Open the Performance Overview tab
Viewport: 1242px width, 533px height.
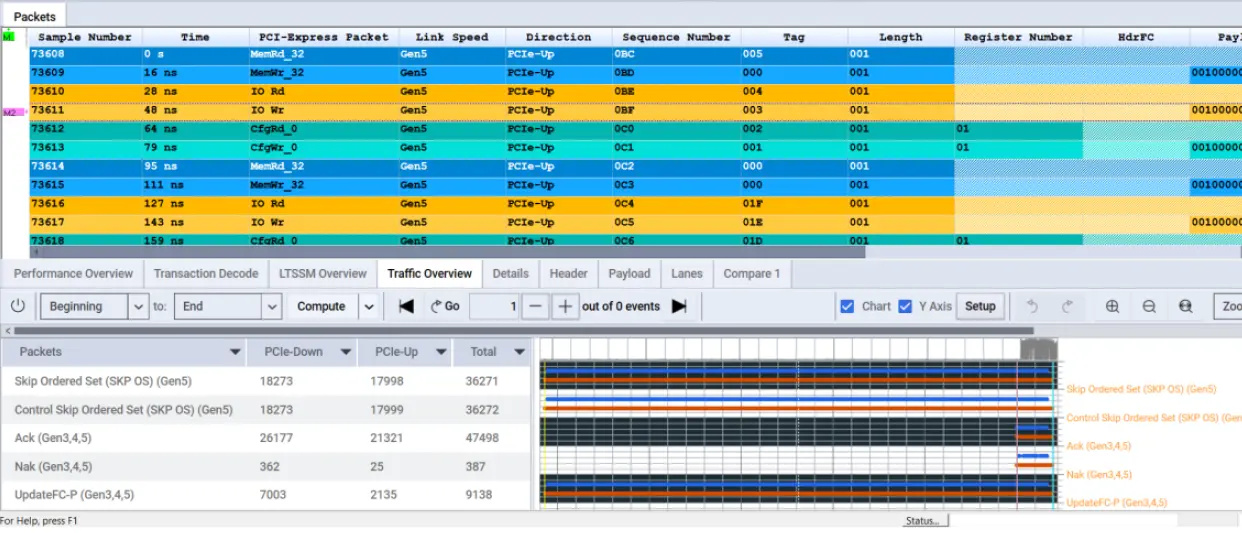click(73, 273)
